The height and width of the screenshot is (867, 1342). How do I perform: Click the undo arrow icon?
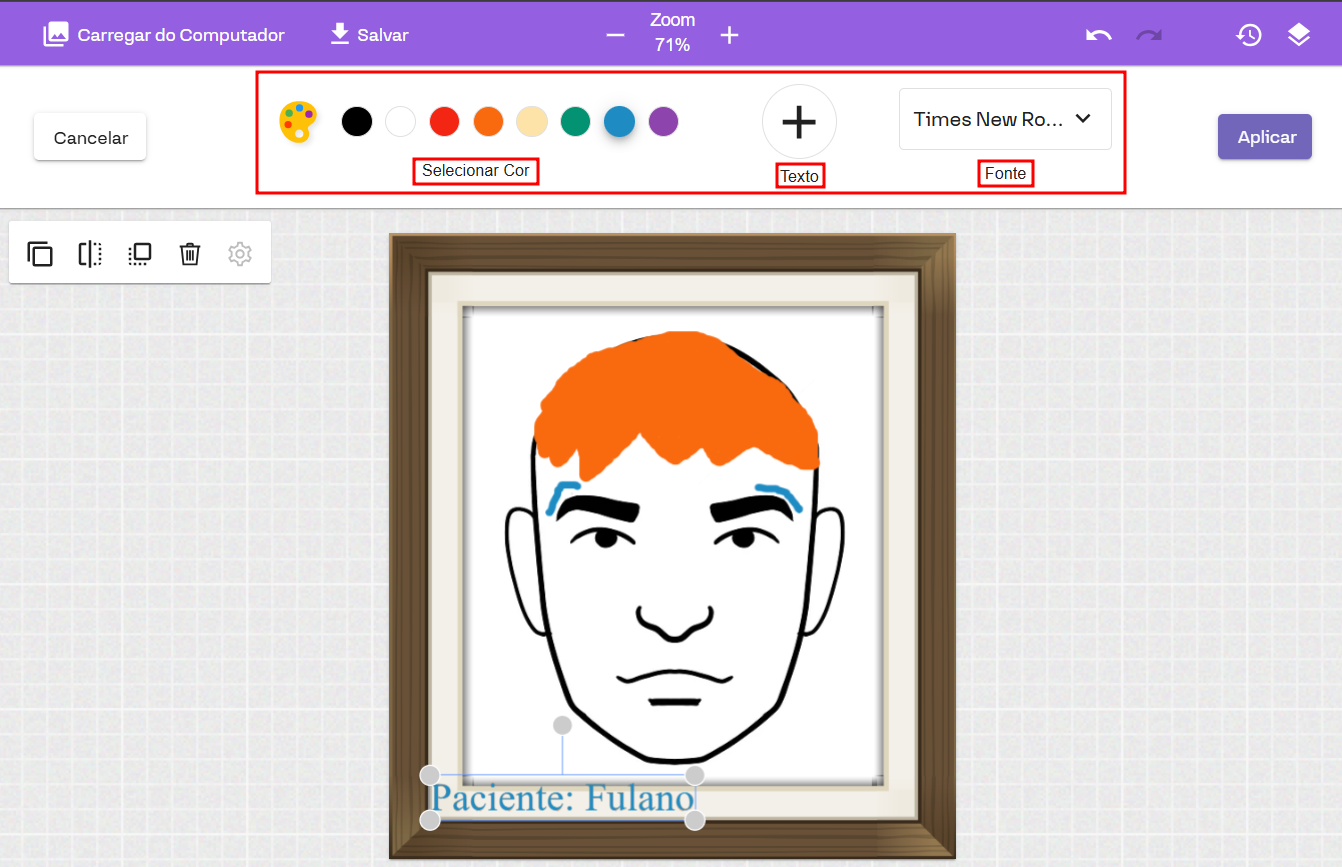pyautogui.click(x=1099, y=35)
